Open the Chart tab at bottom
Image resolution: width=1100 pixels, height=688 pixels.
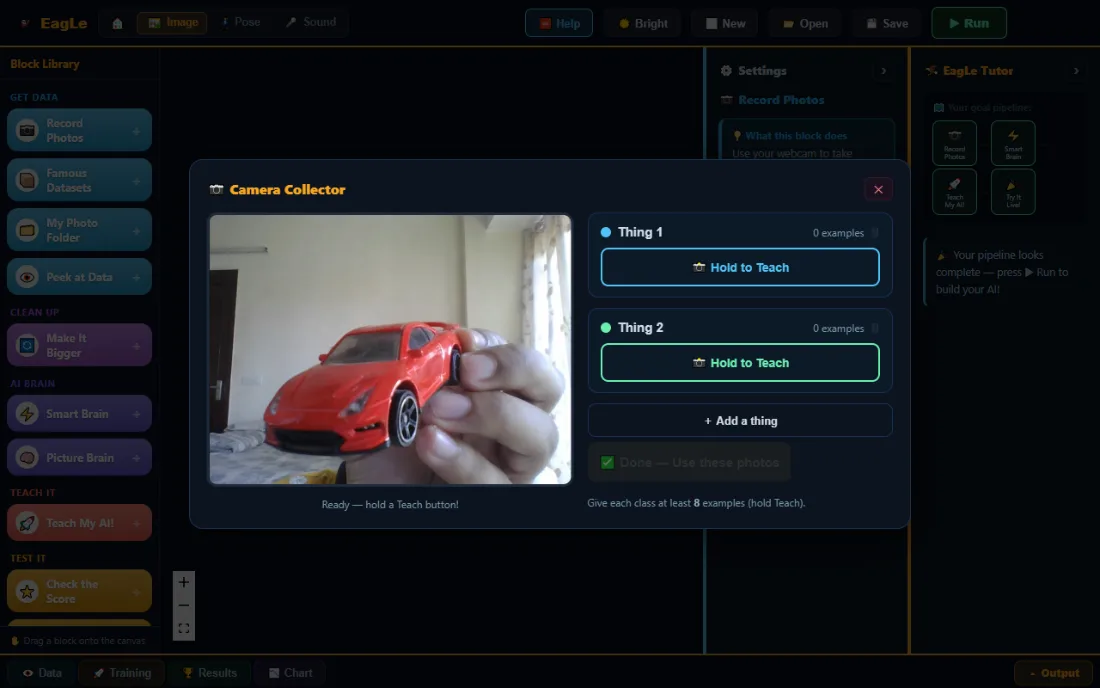pos(291,673)
